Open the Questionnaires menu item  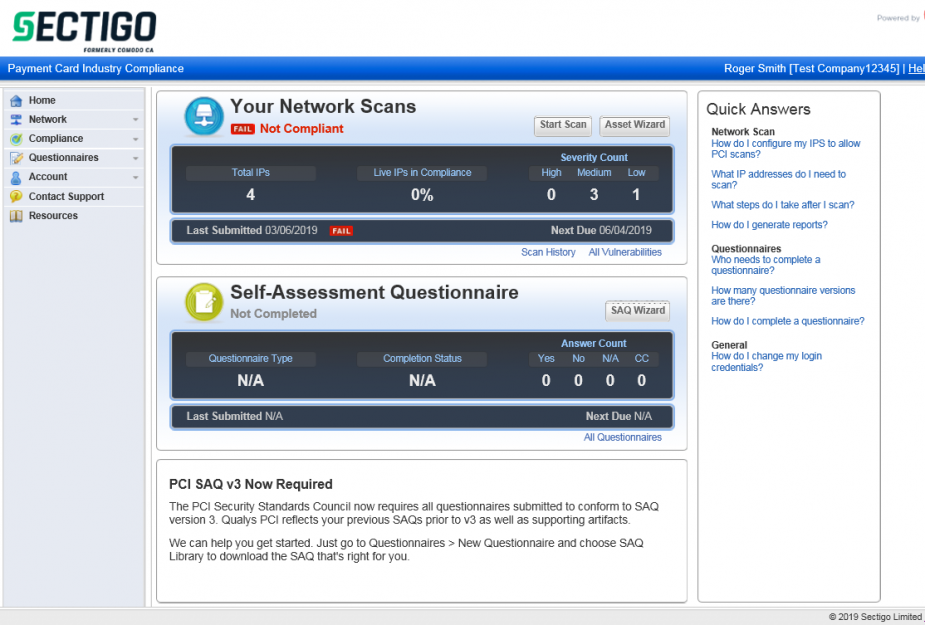tap(74, 158)
